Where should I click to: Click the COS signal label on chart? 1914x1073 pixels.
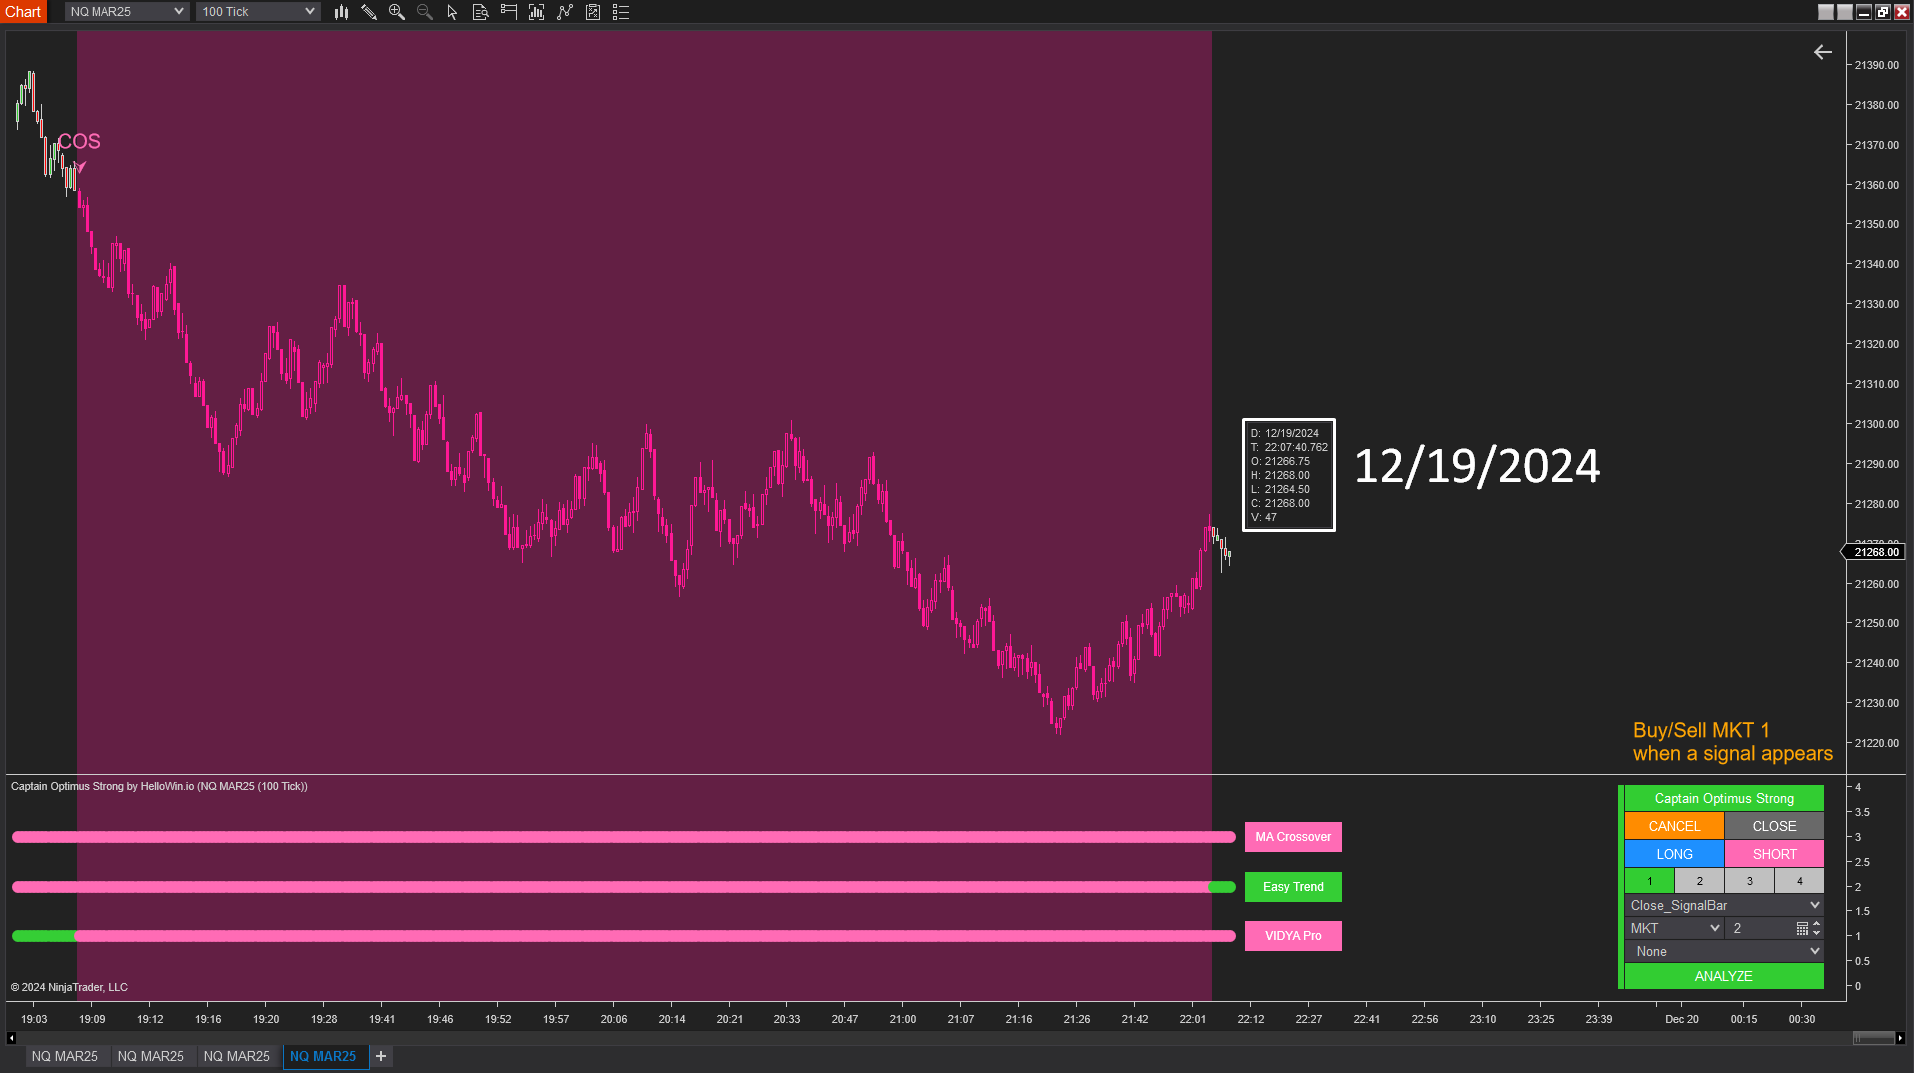(79, 142)
